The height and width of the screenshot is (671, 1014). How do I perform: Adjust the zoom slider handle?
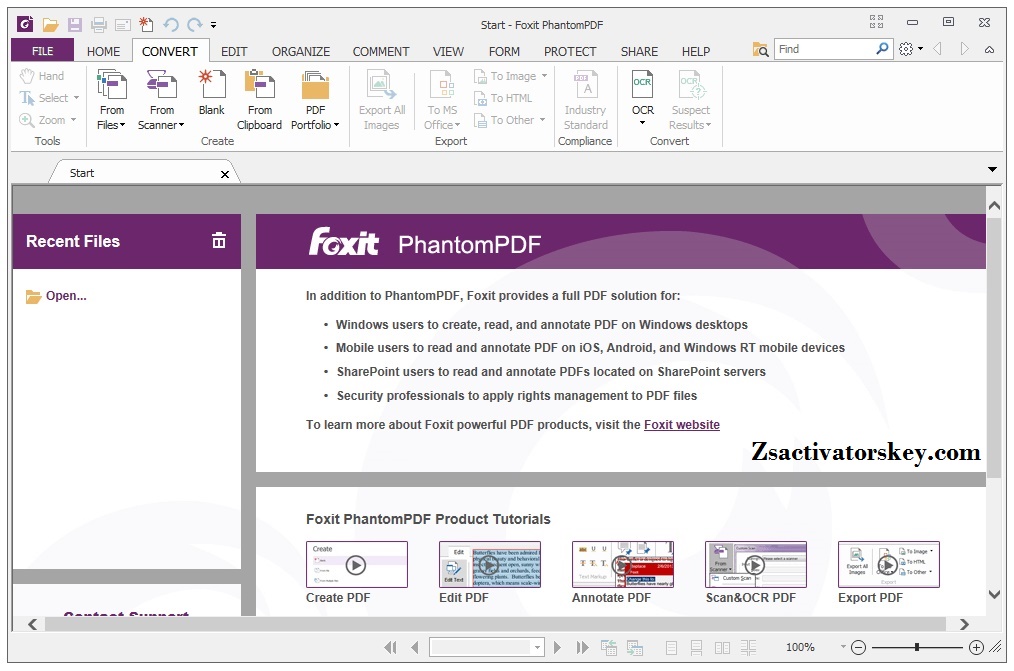[x=917, y=647]
